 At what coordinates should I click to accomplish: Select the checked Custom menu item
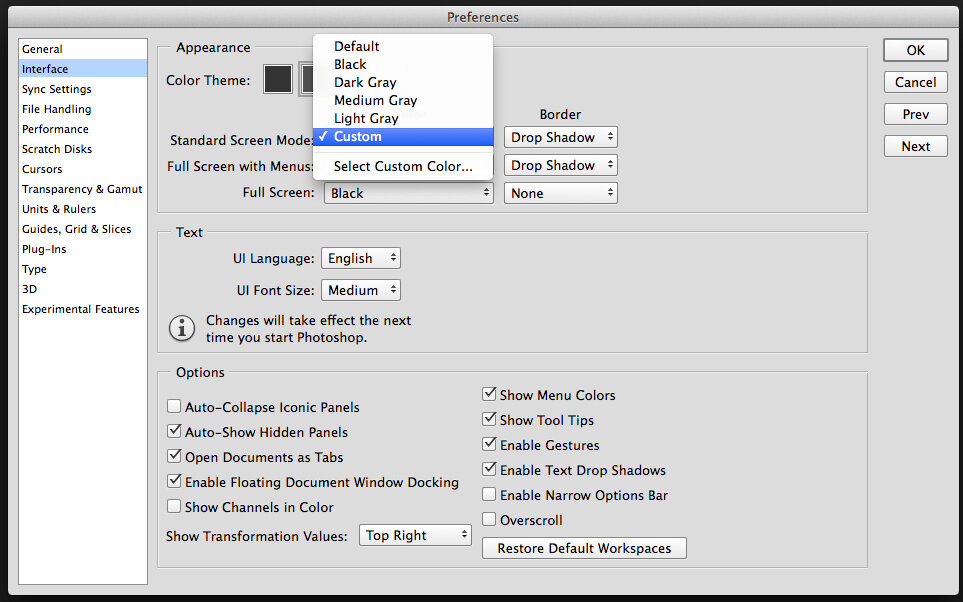click(x=403, y=136)
